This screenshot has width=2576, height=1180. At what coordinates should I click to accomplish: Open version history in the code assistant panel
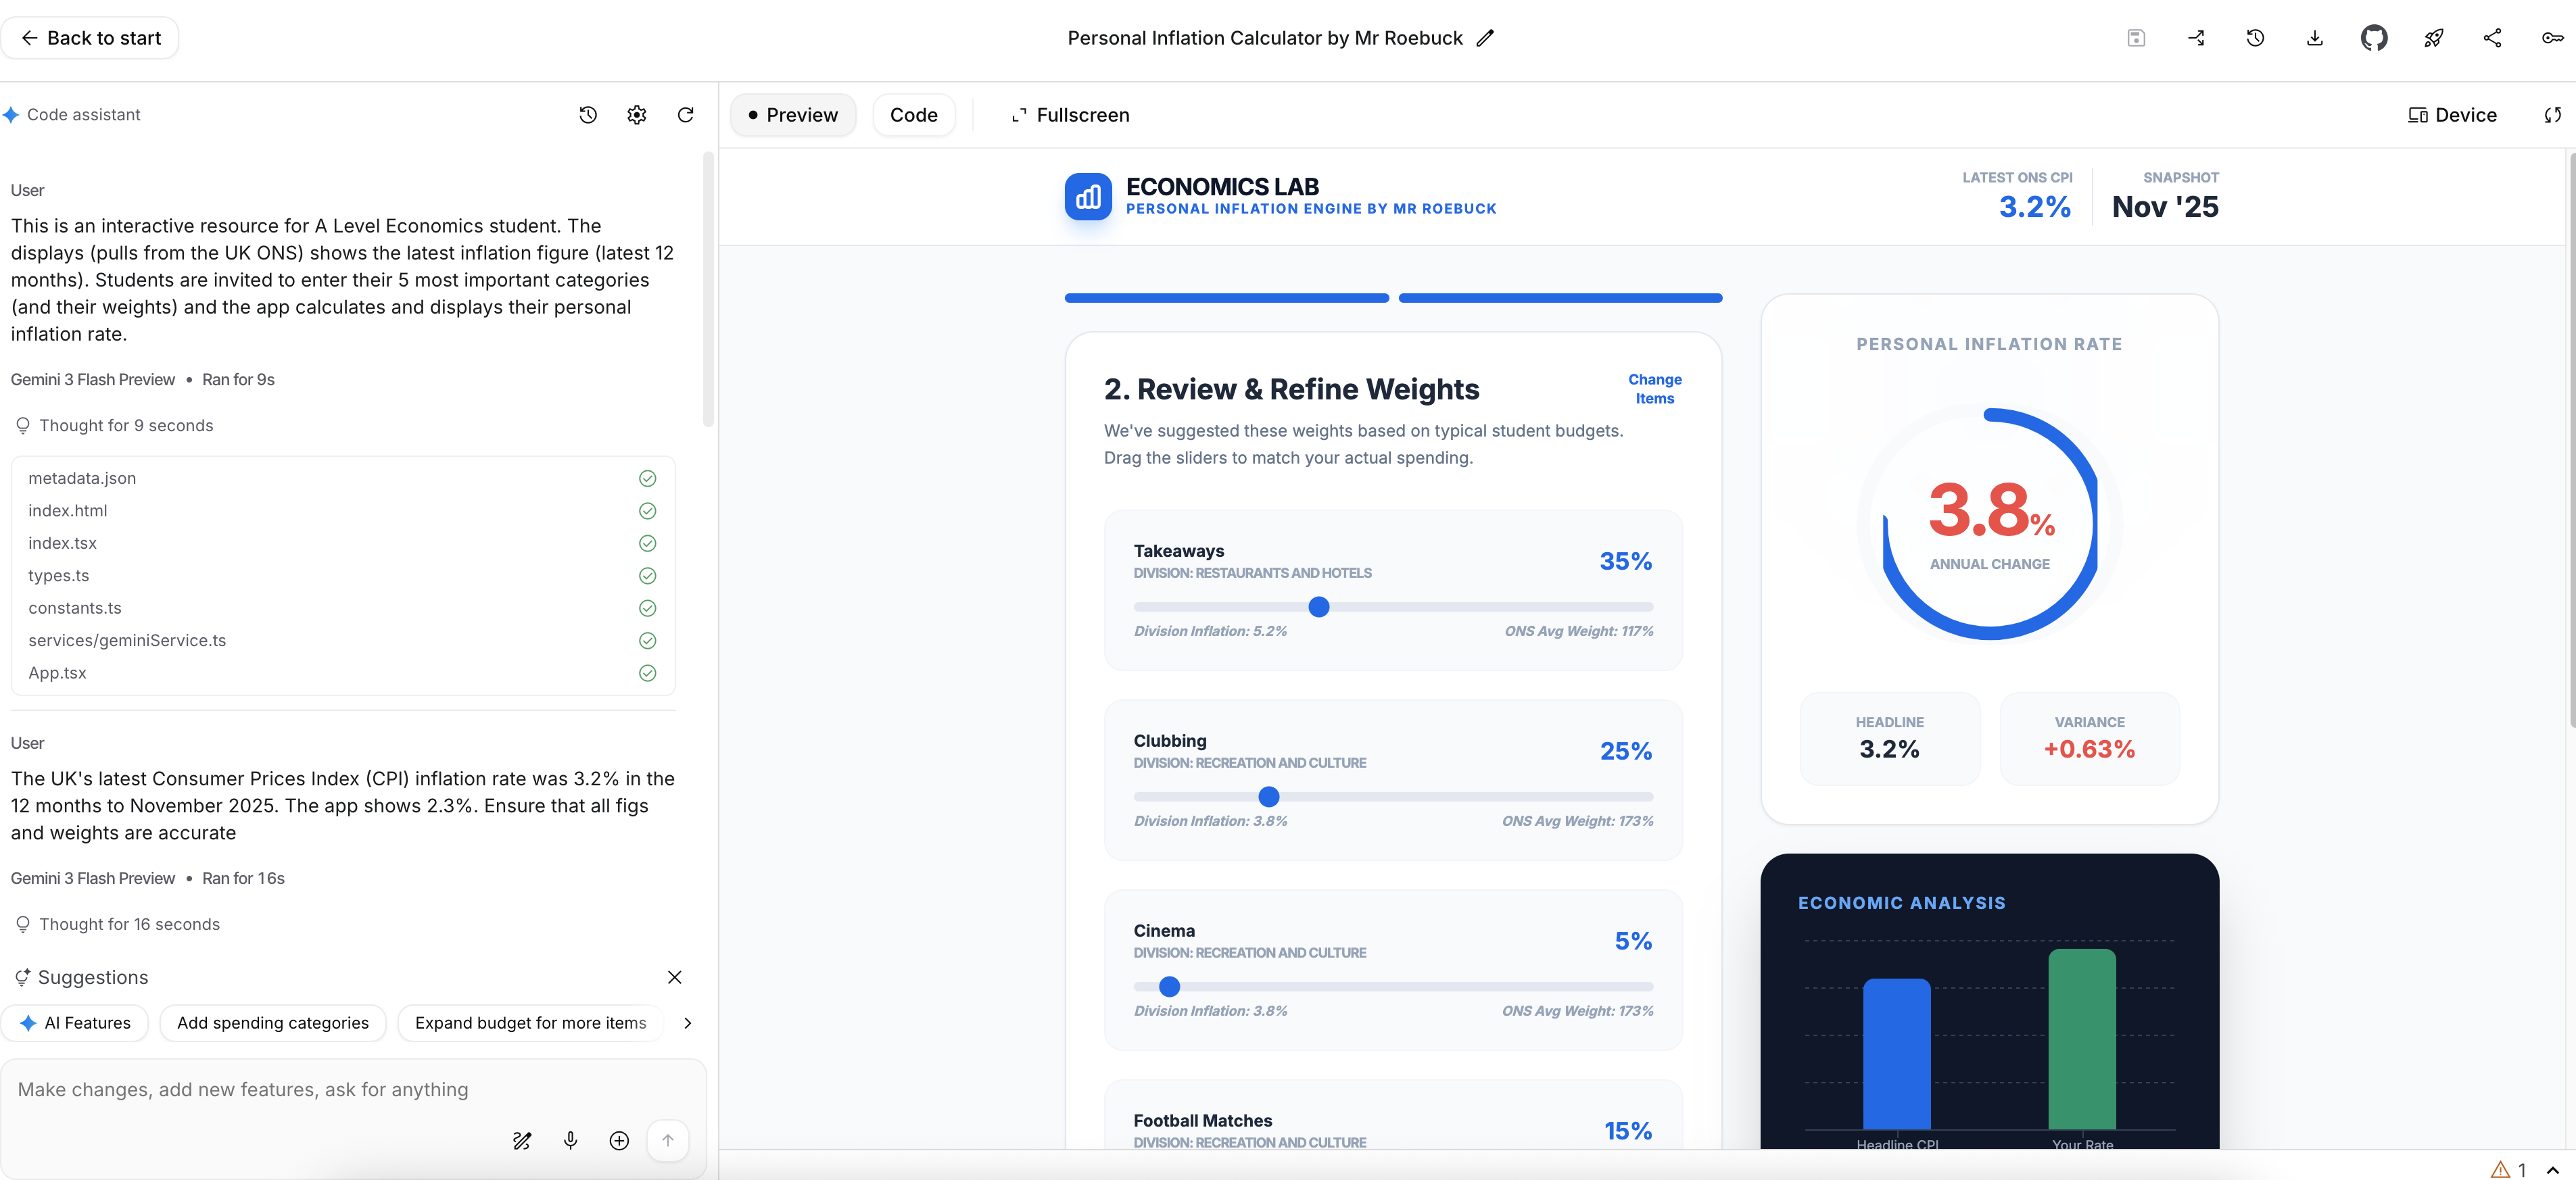point(588,115)
